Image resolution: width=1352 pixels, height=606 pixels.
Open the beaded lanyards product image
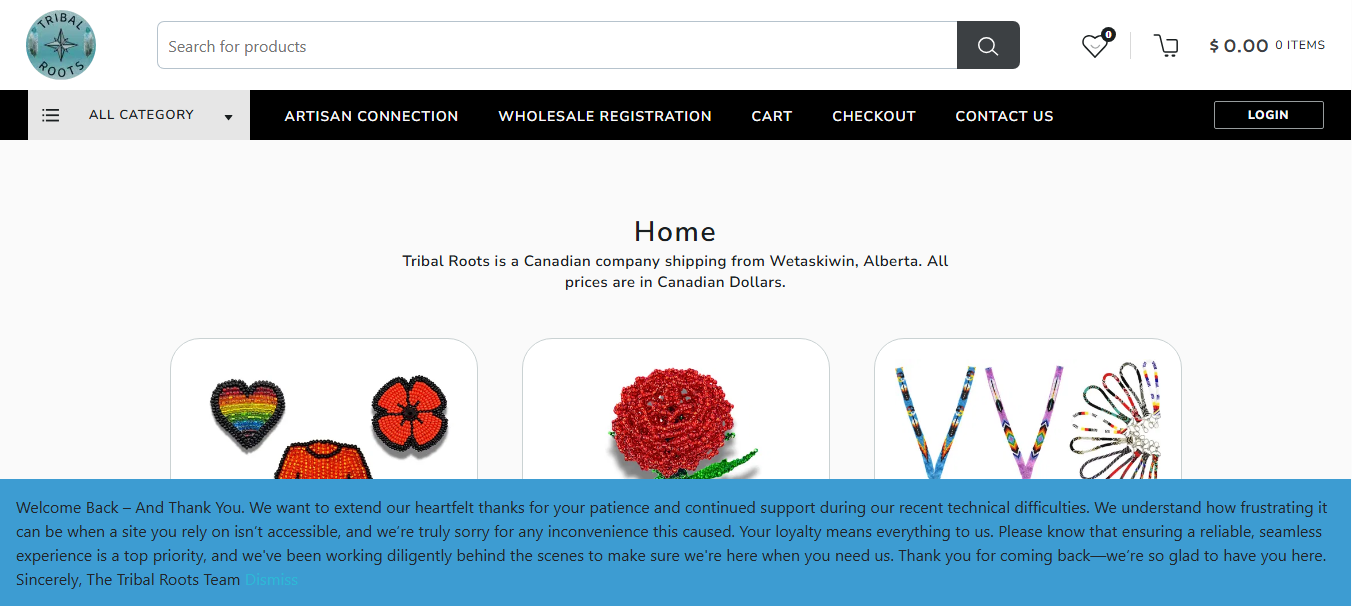(x=1027, y=420)
